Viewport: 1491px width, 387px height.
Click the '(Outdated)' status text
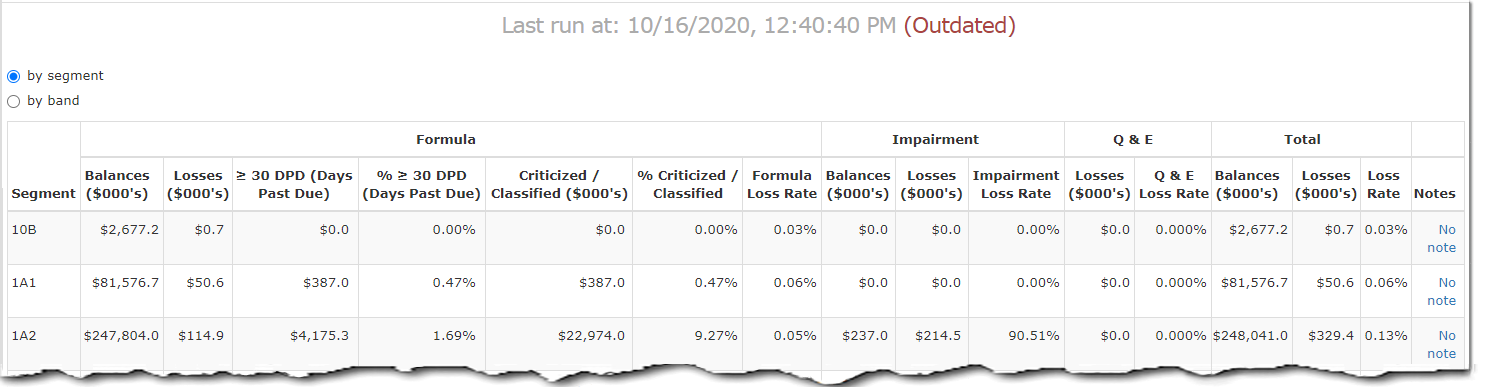coord(959,26)
